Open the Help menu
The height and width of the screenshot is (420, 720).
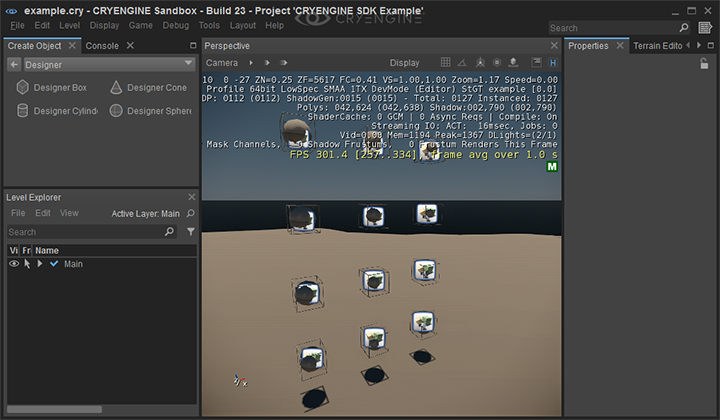click(274, 25)
